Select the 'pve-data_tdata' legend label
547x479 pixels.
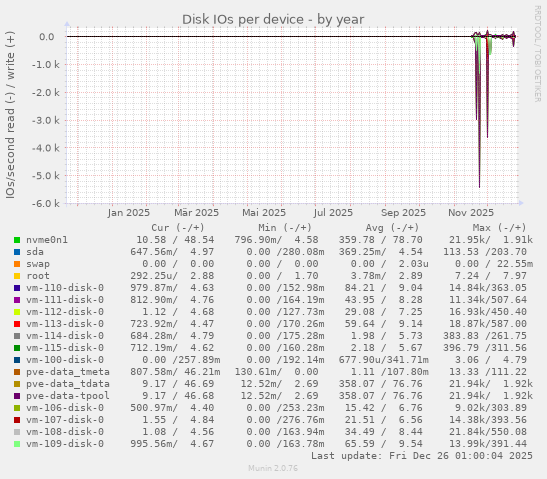pyautogui.click(x=68, y=384)
